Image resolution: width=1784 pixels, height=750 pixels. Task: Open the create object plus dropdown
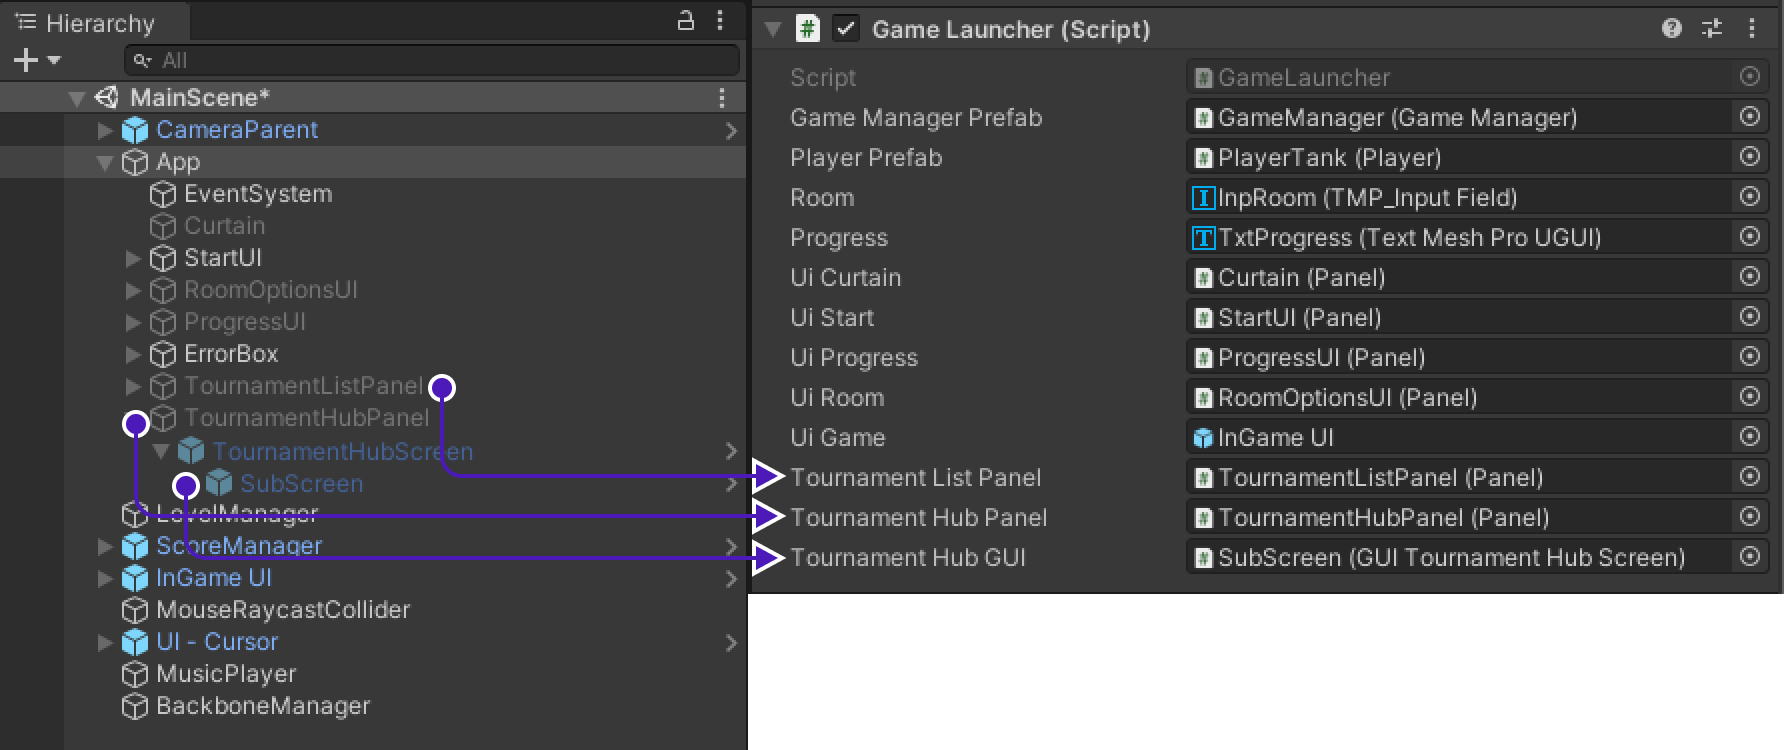tap(37, 61)
